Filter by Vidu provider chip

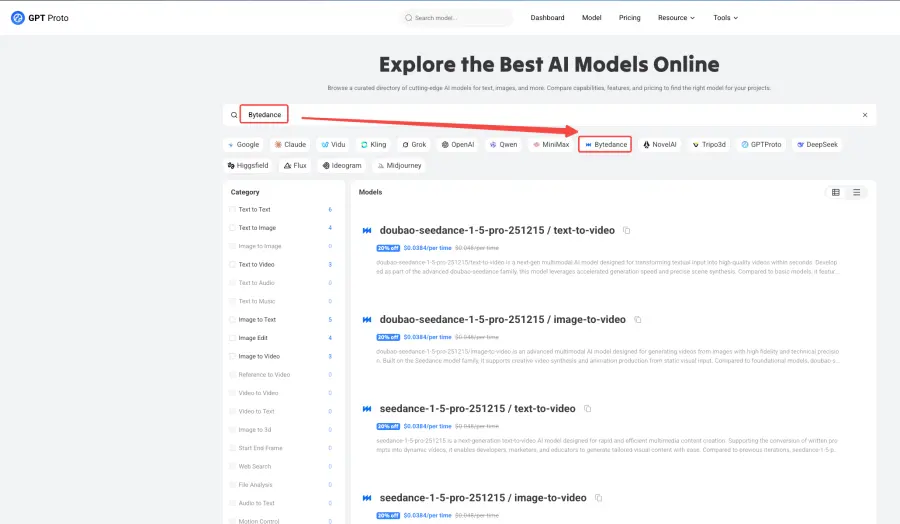tap(333, 145)
